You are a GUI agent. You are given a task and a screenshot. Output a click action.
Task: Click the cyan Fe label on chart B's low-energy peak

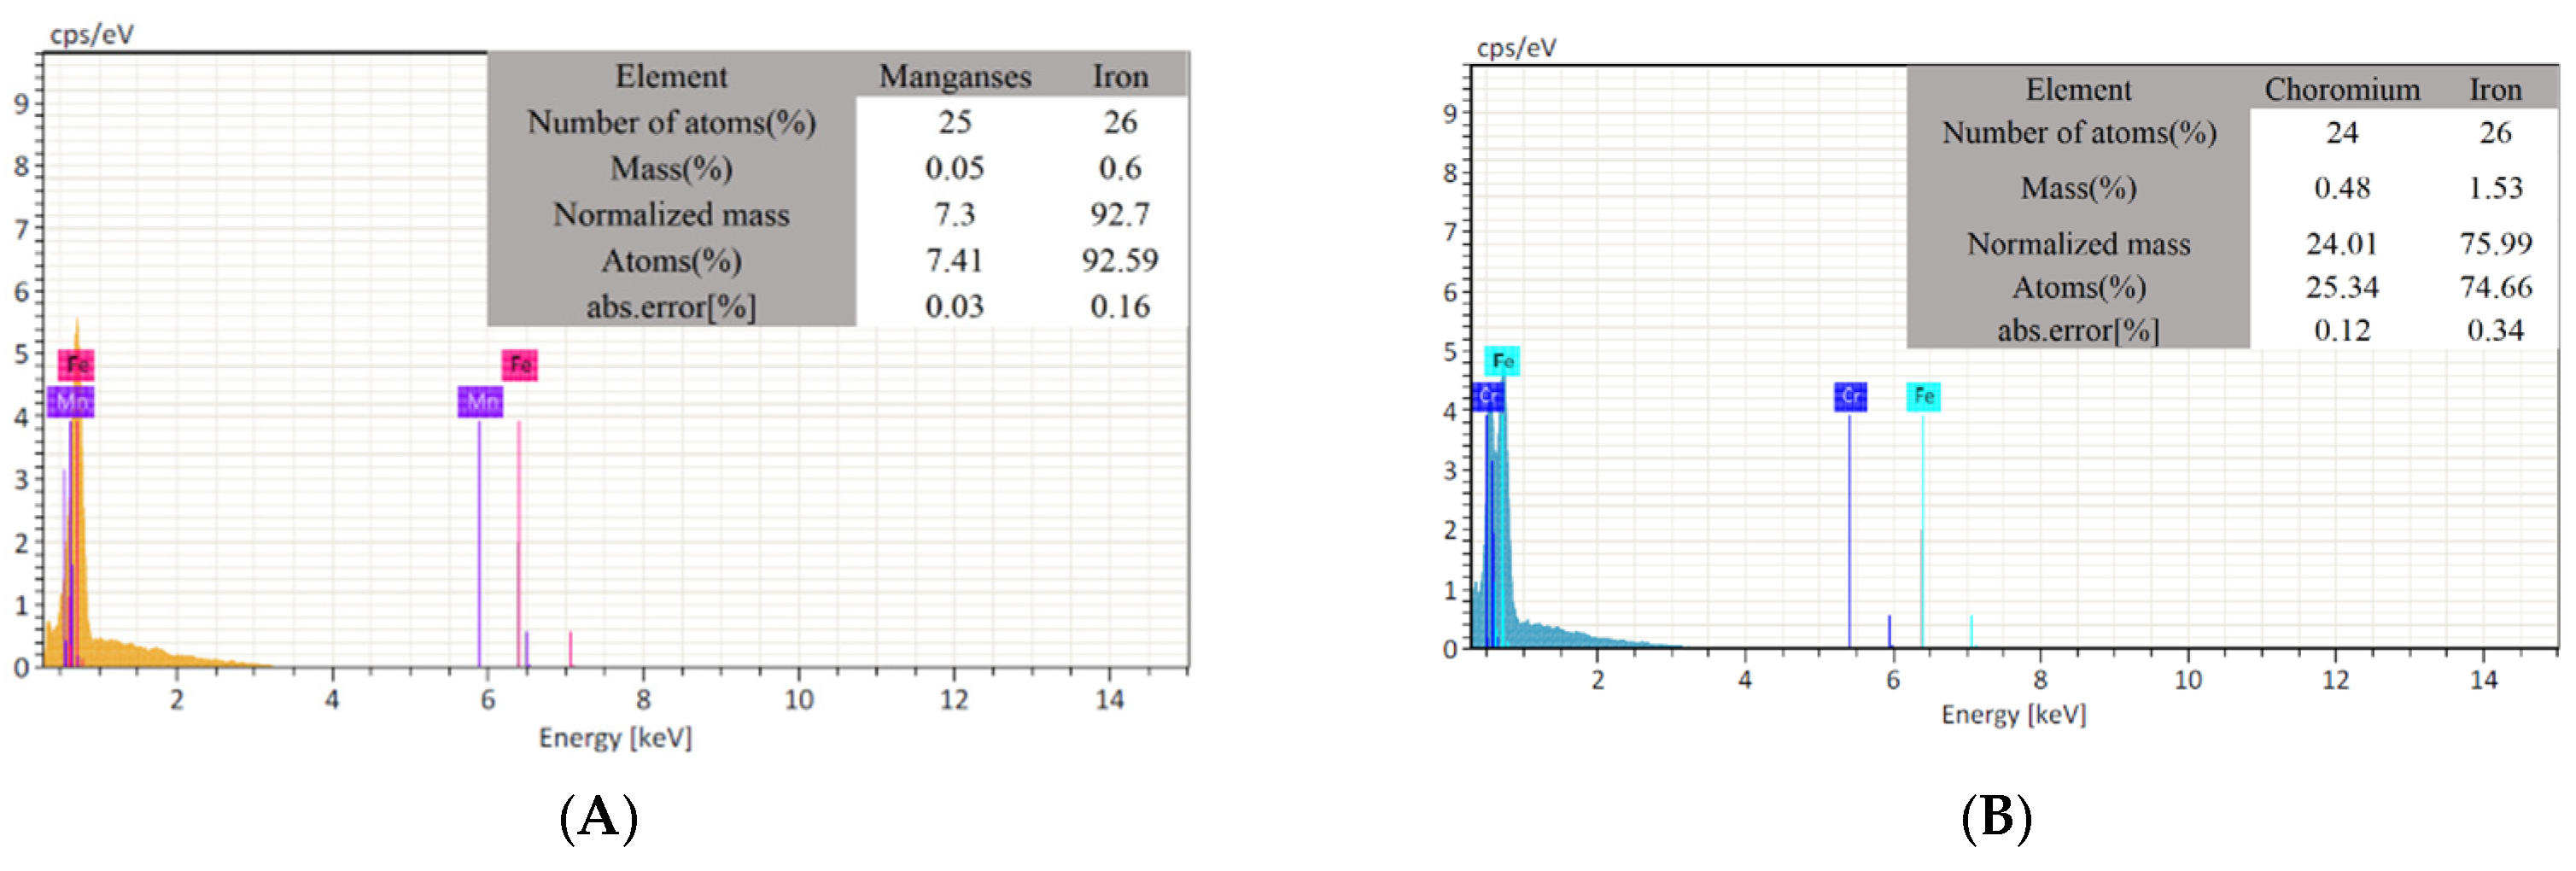[x=1502, y=361]
